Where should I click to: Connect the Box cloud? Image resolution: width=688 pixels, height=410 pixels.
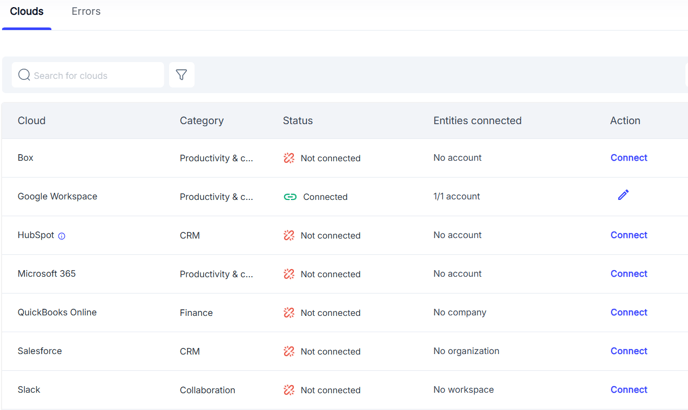pyautogui.click(x=629, y=158)
